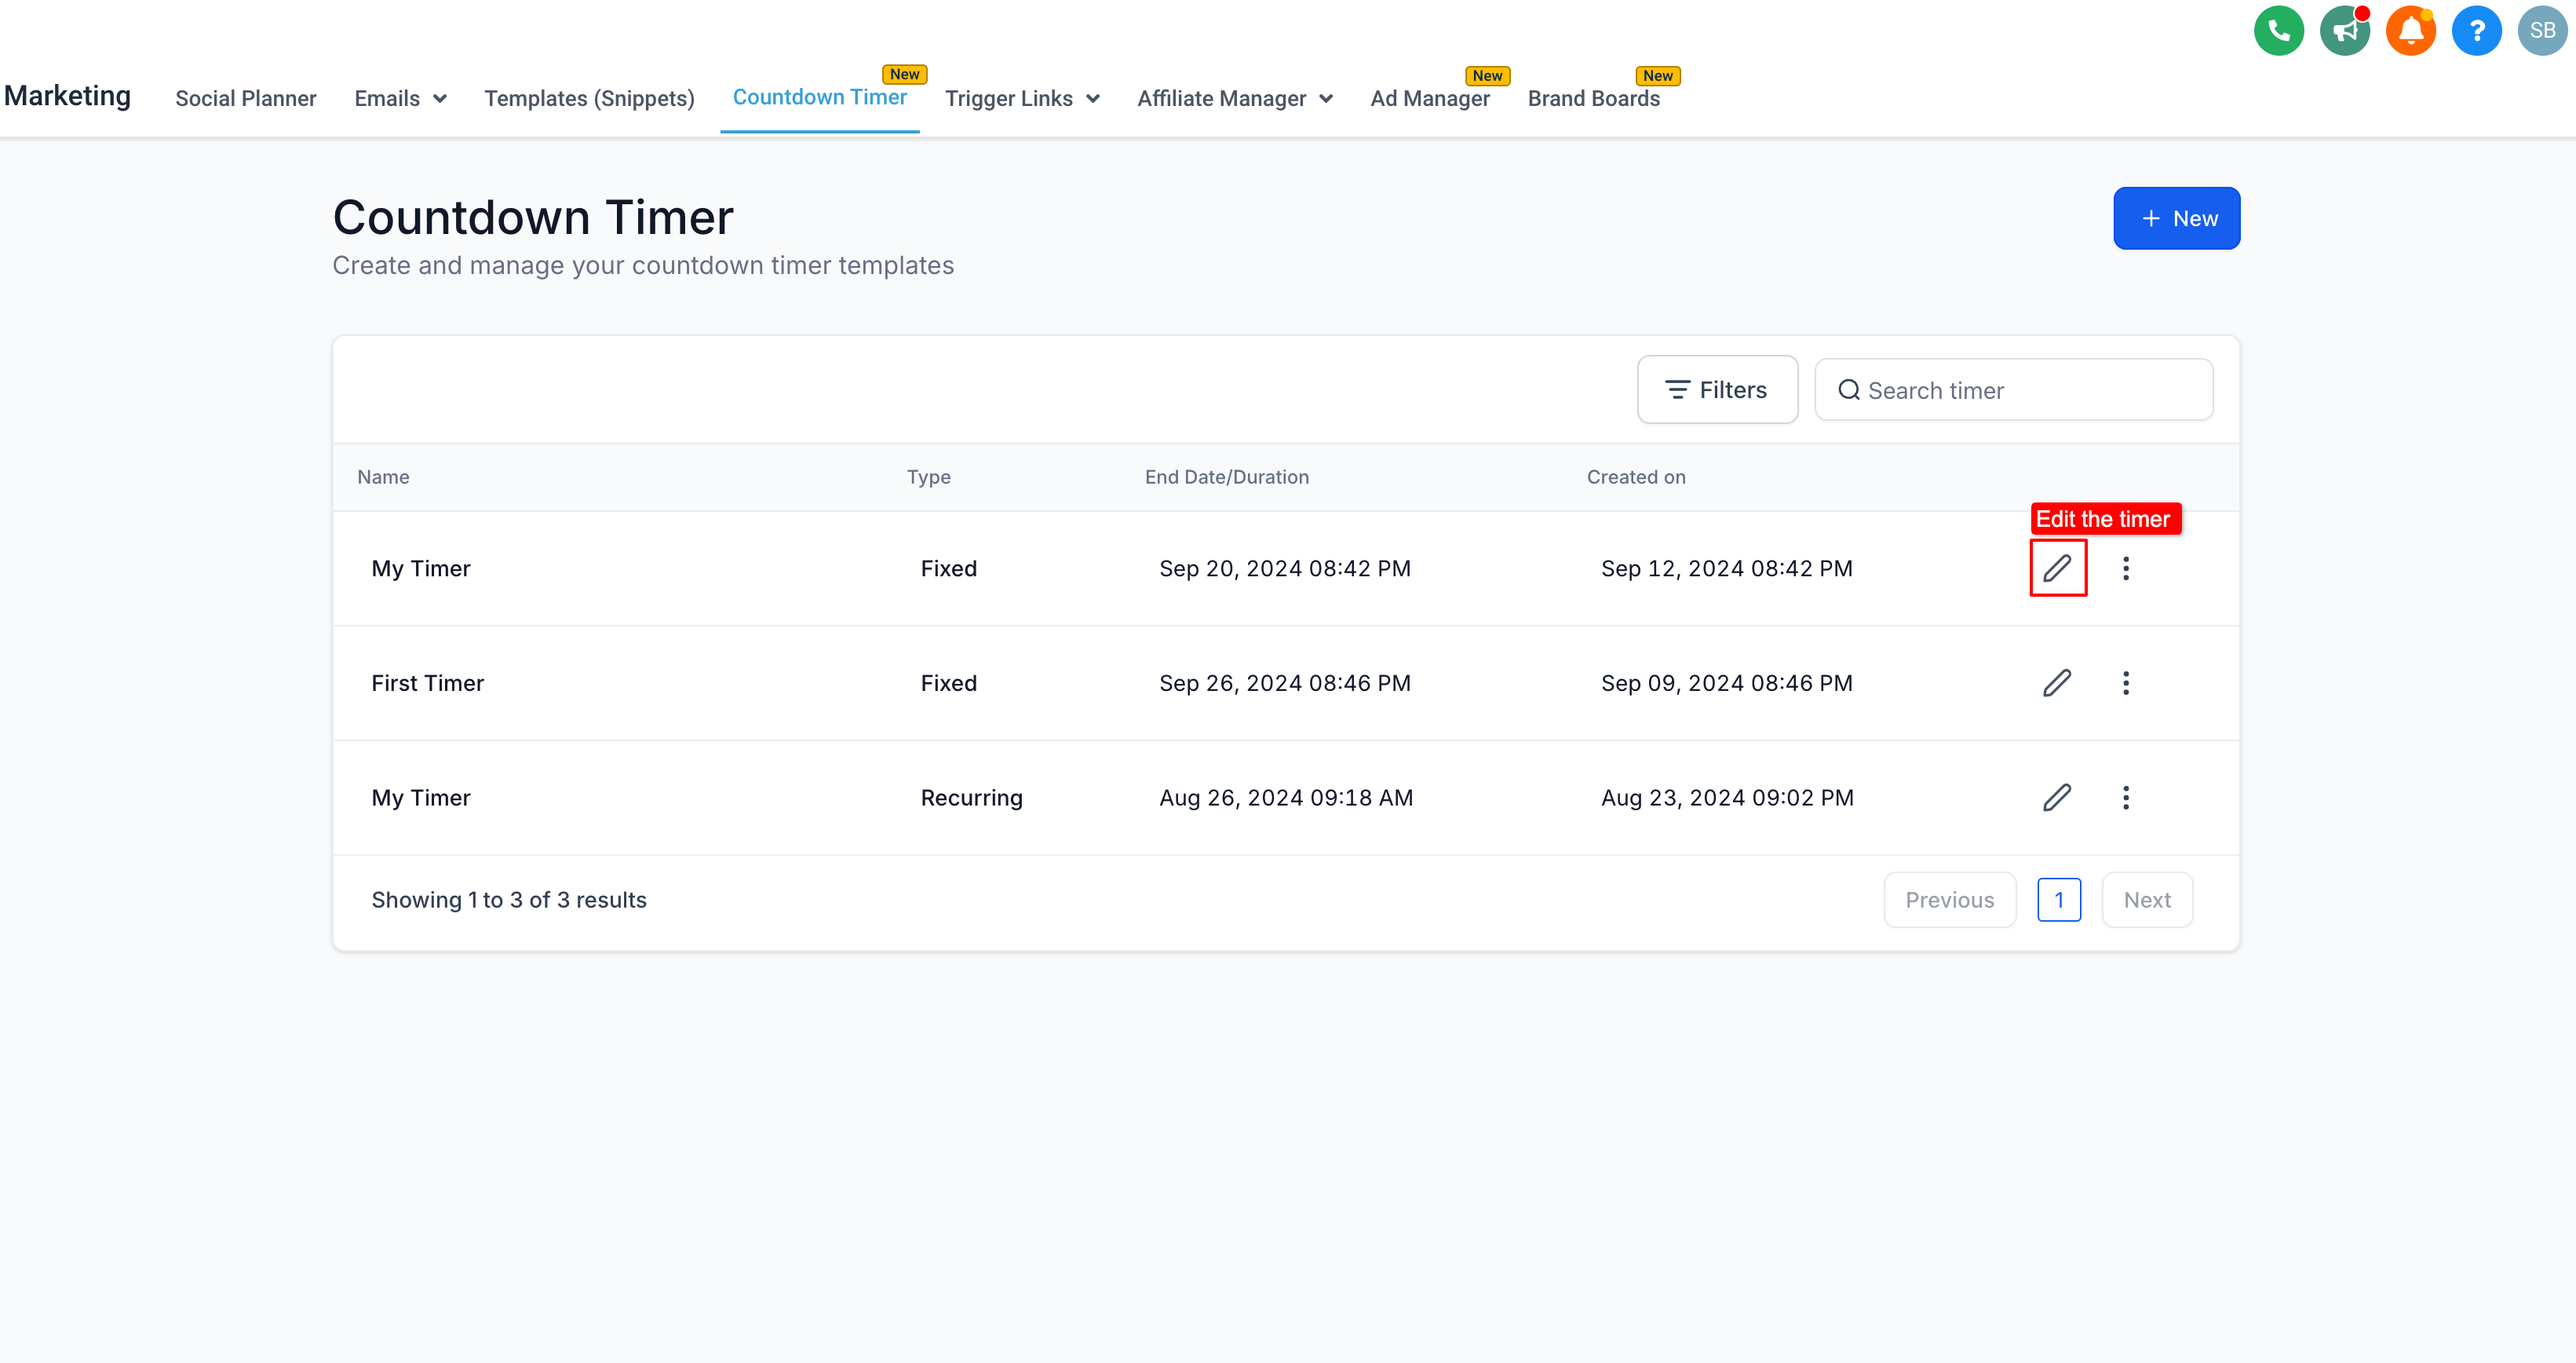Switch to the Social Planner tab
Viewport: 2576px width, 1363px height.
[245, 98]
